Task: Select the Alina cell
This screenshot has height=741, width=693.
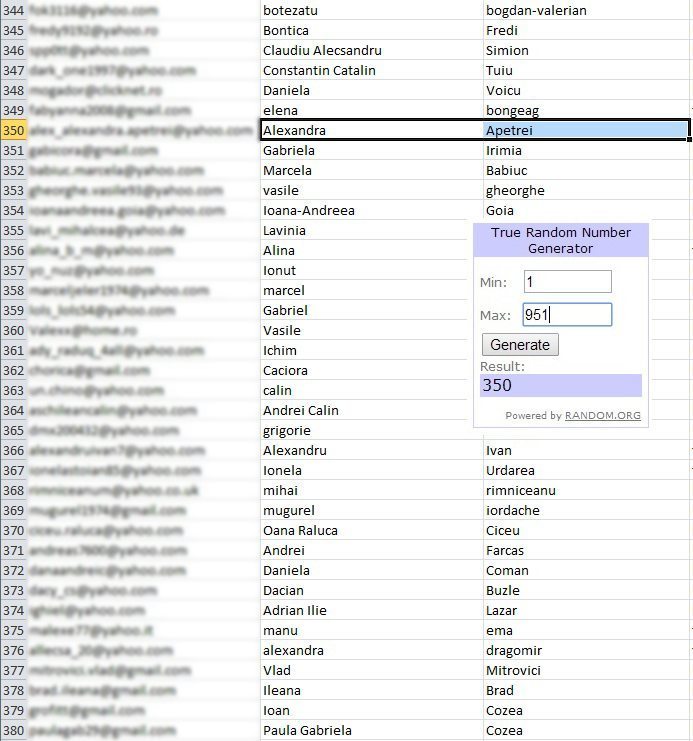Action: pyautogui.click(x=372, y=250)
